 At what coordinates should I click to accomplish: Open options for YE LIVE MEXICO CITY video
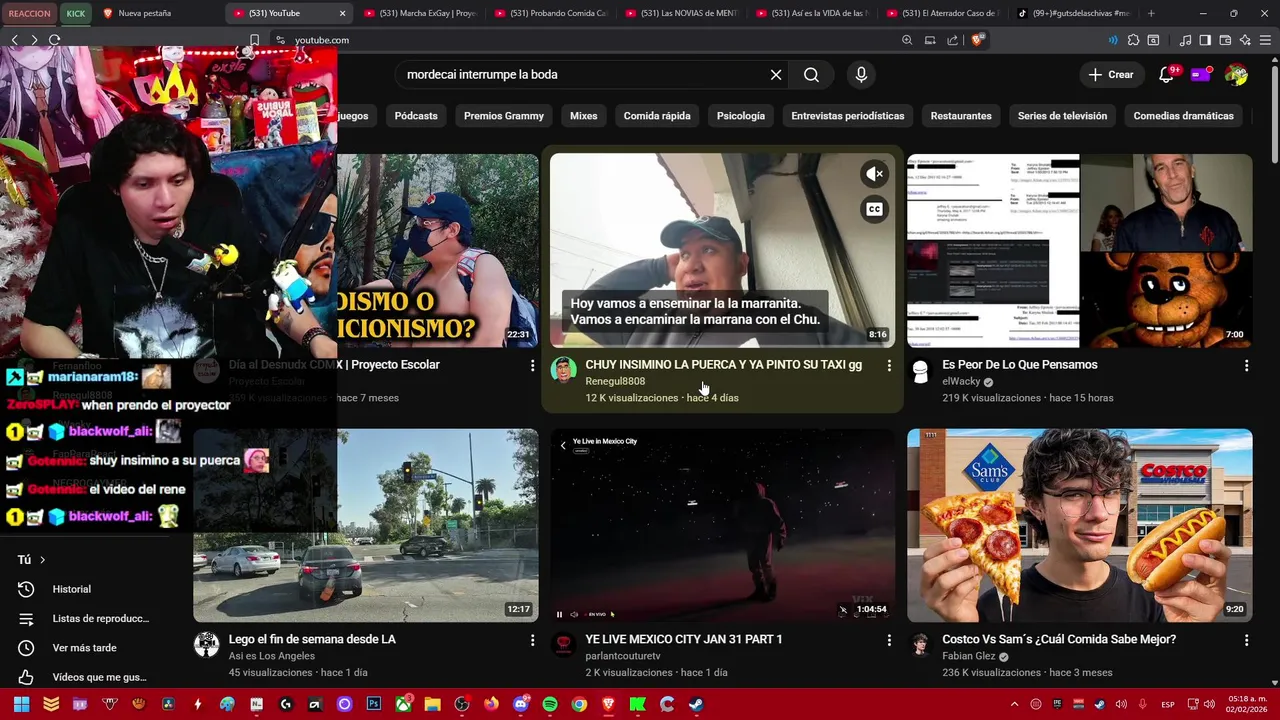(889, 640)
